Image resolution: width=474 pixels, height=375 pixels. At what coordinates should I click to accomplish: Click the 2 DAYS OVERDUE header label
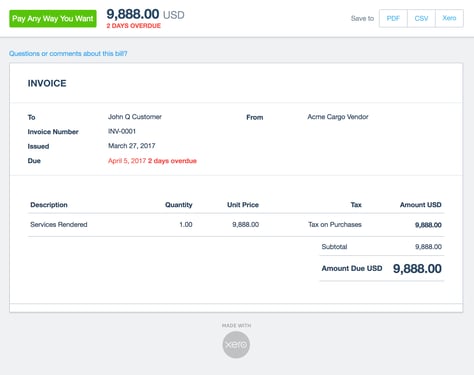pyautogui.click(x=134, y=26)
